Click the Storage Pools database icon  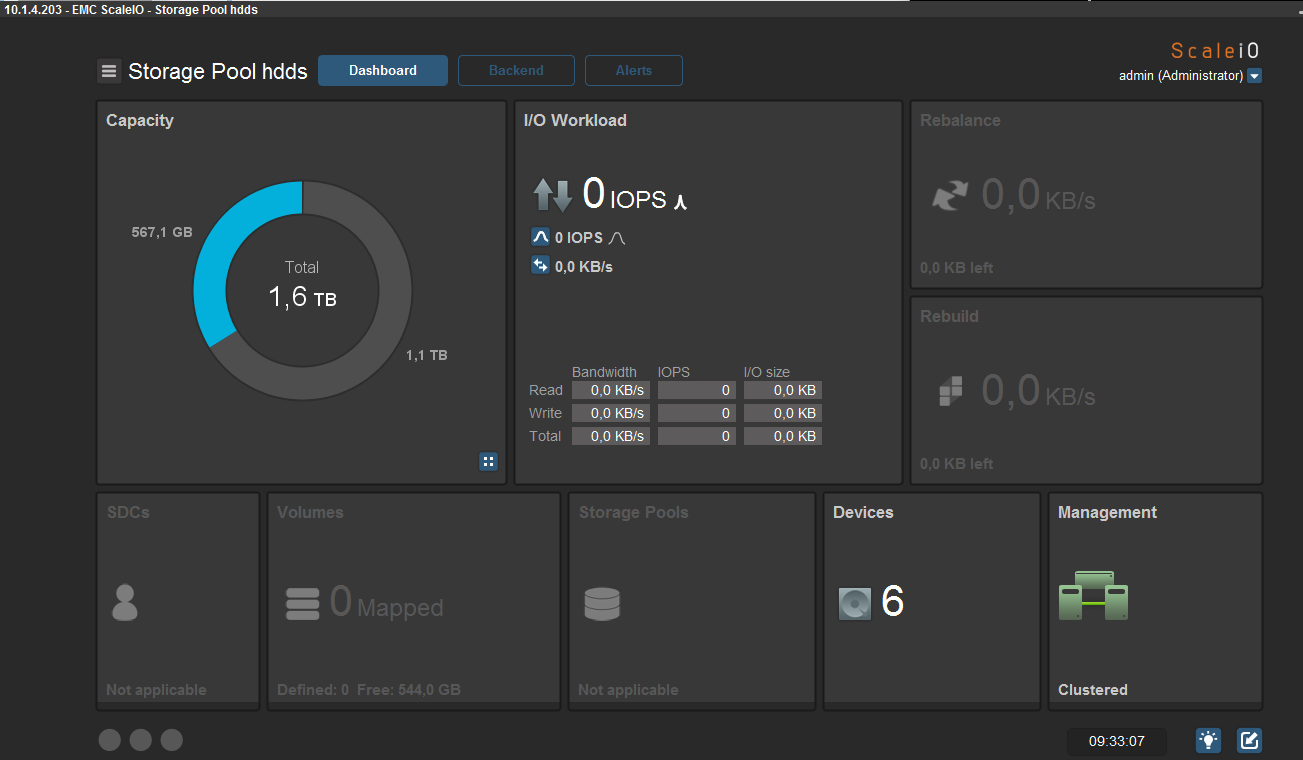pos(602,604)
